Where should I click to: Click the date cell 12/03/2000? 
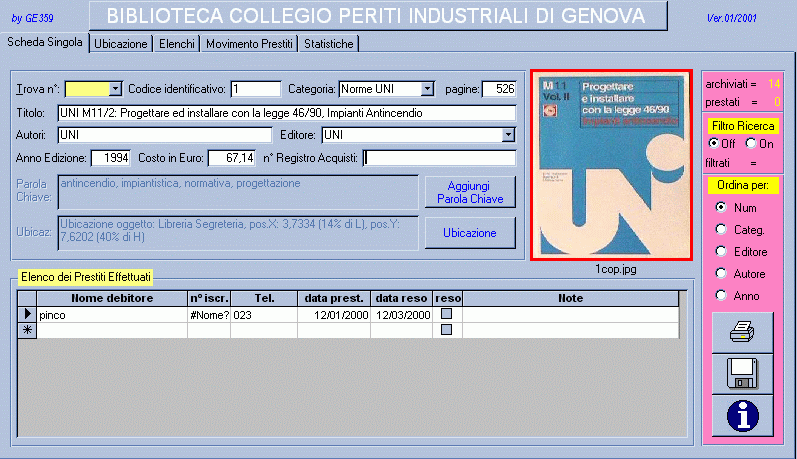[401, 315]
